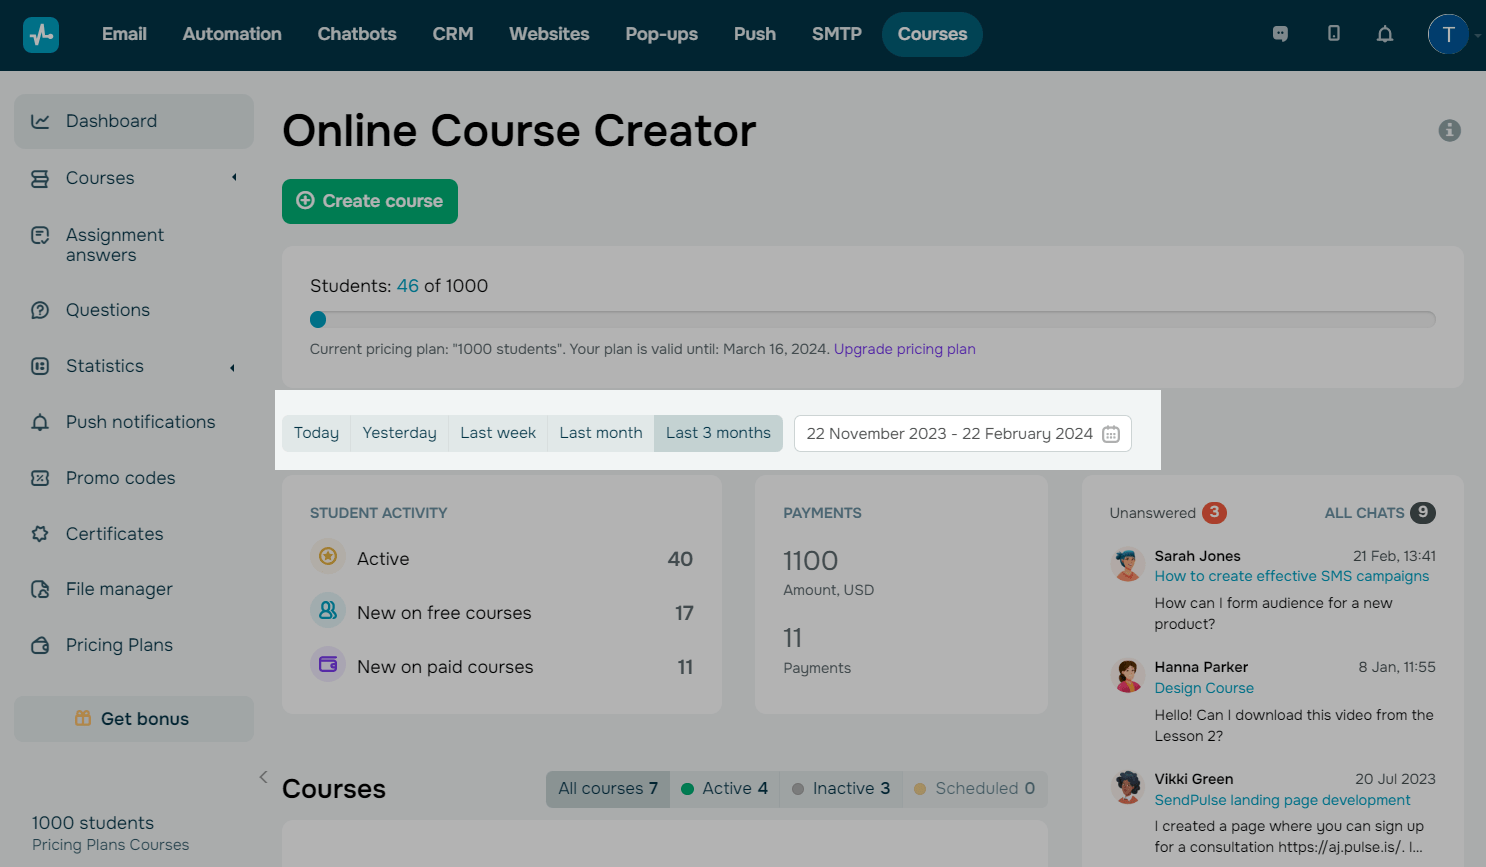
Task: Click the Push notifications bell icon
Action: [x=40, y=422]
